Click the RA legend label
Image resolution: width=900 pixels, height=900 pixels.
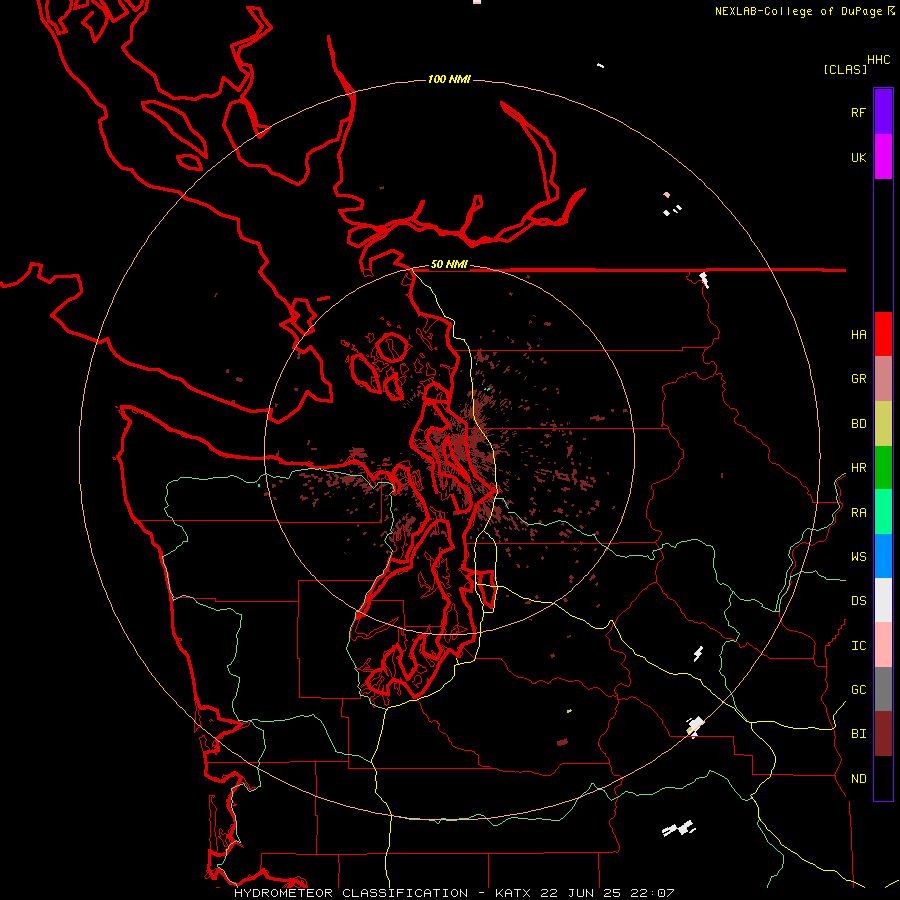point(859,513)
